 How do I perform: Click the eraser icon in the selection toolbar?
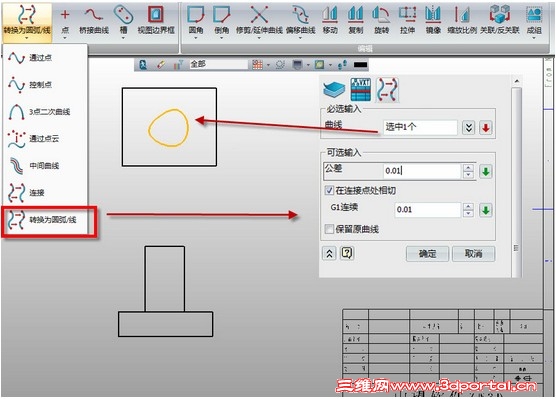click(161, 65)
